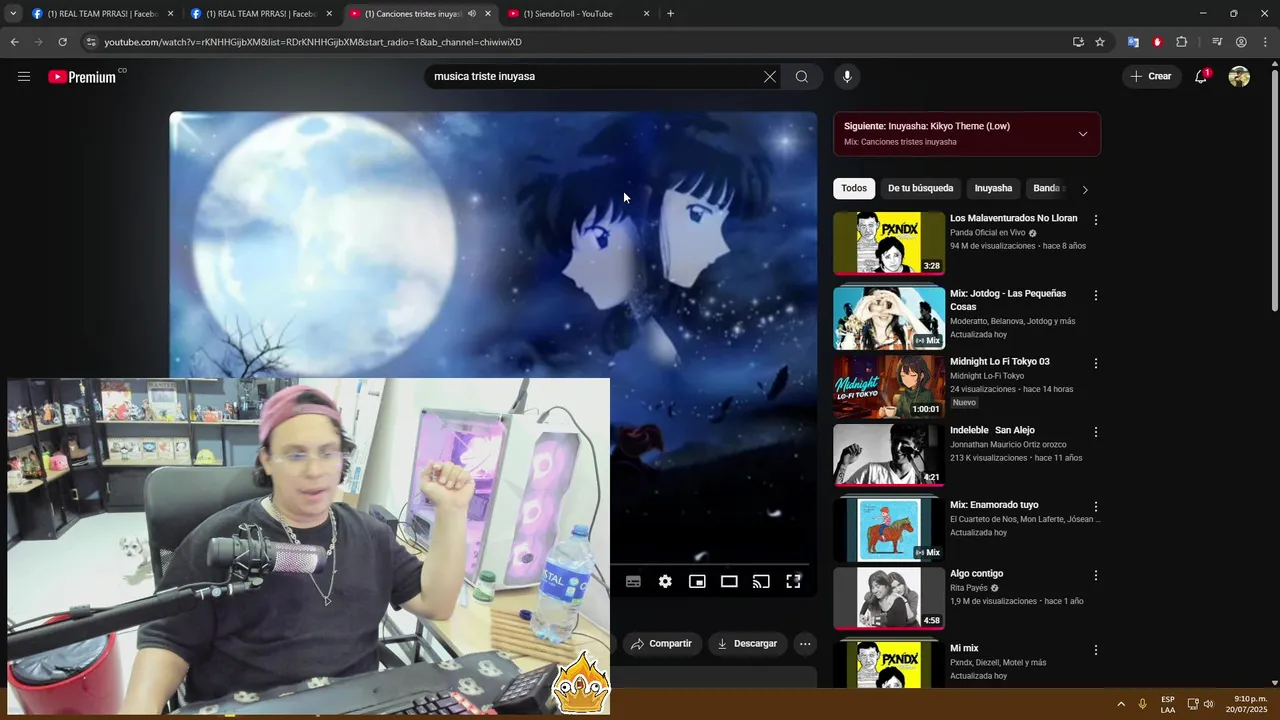
Task: Open options for Algo contigo
Action: coord(1096,576)
